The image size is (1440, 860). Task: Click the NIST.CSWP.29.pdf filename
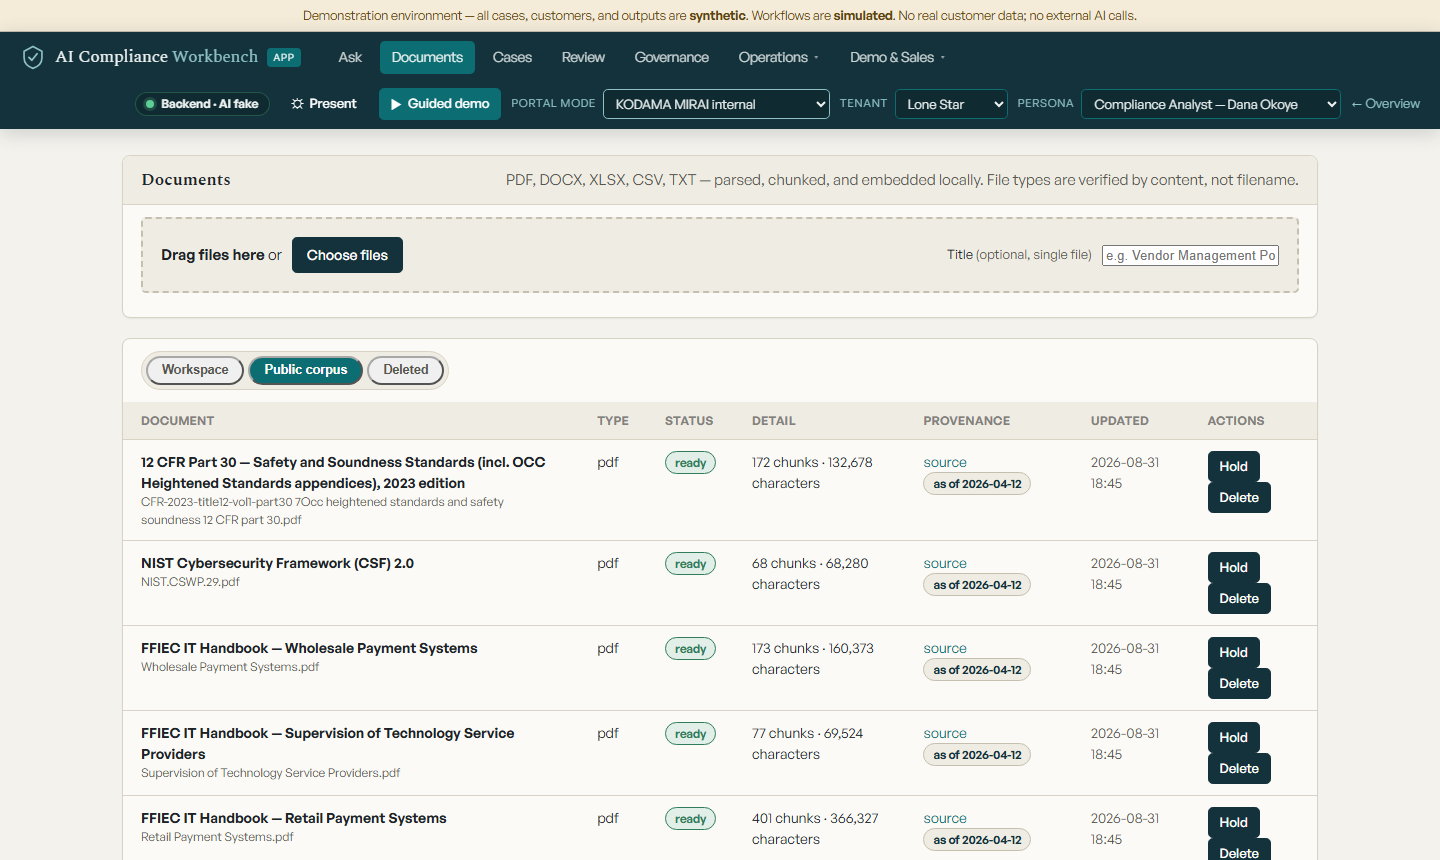190,582
